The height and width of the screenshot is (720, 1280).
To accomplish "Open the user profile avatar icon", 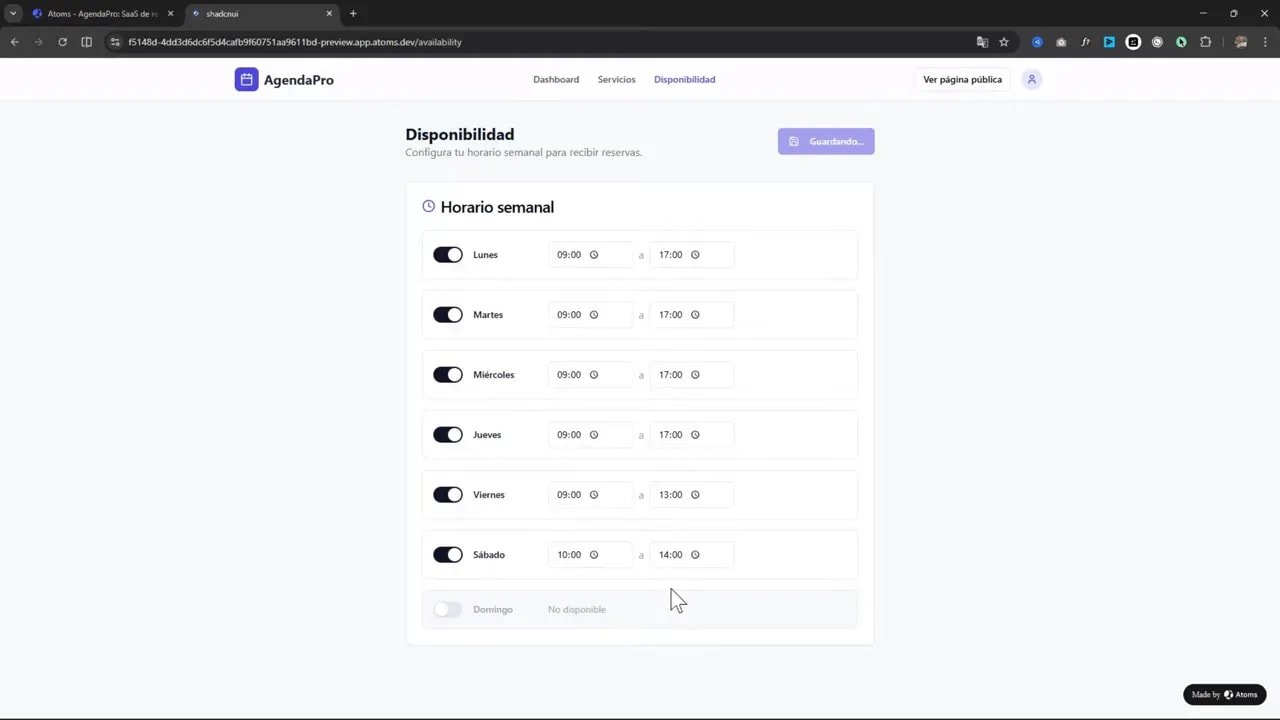I will click(x=1032, y=79).
